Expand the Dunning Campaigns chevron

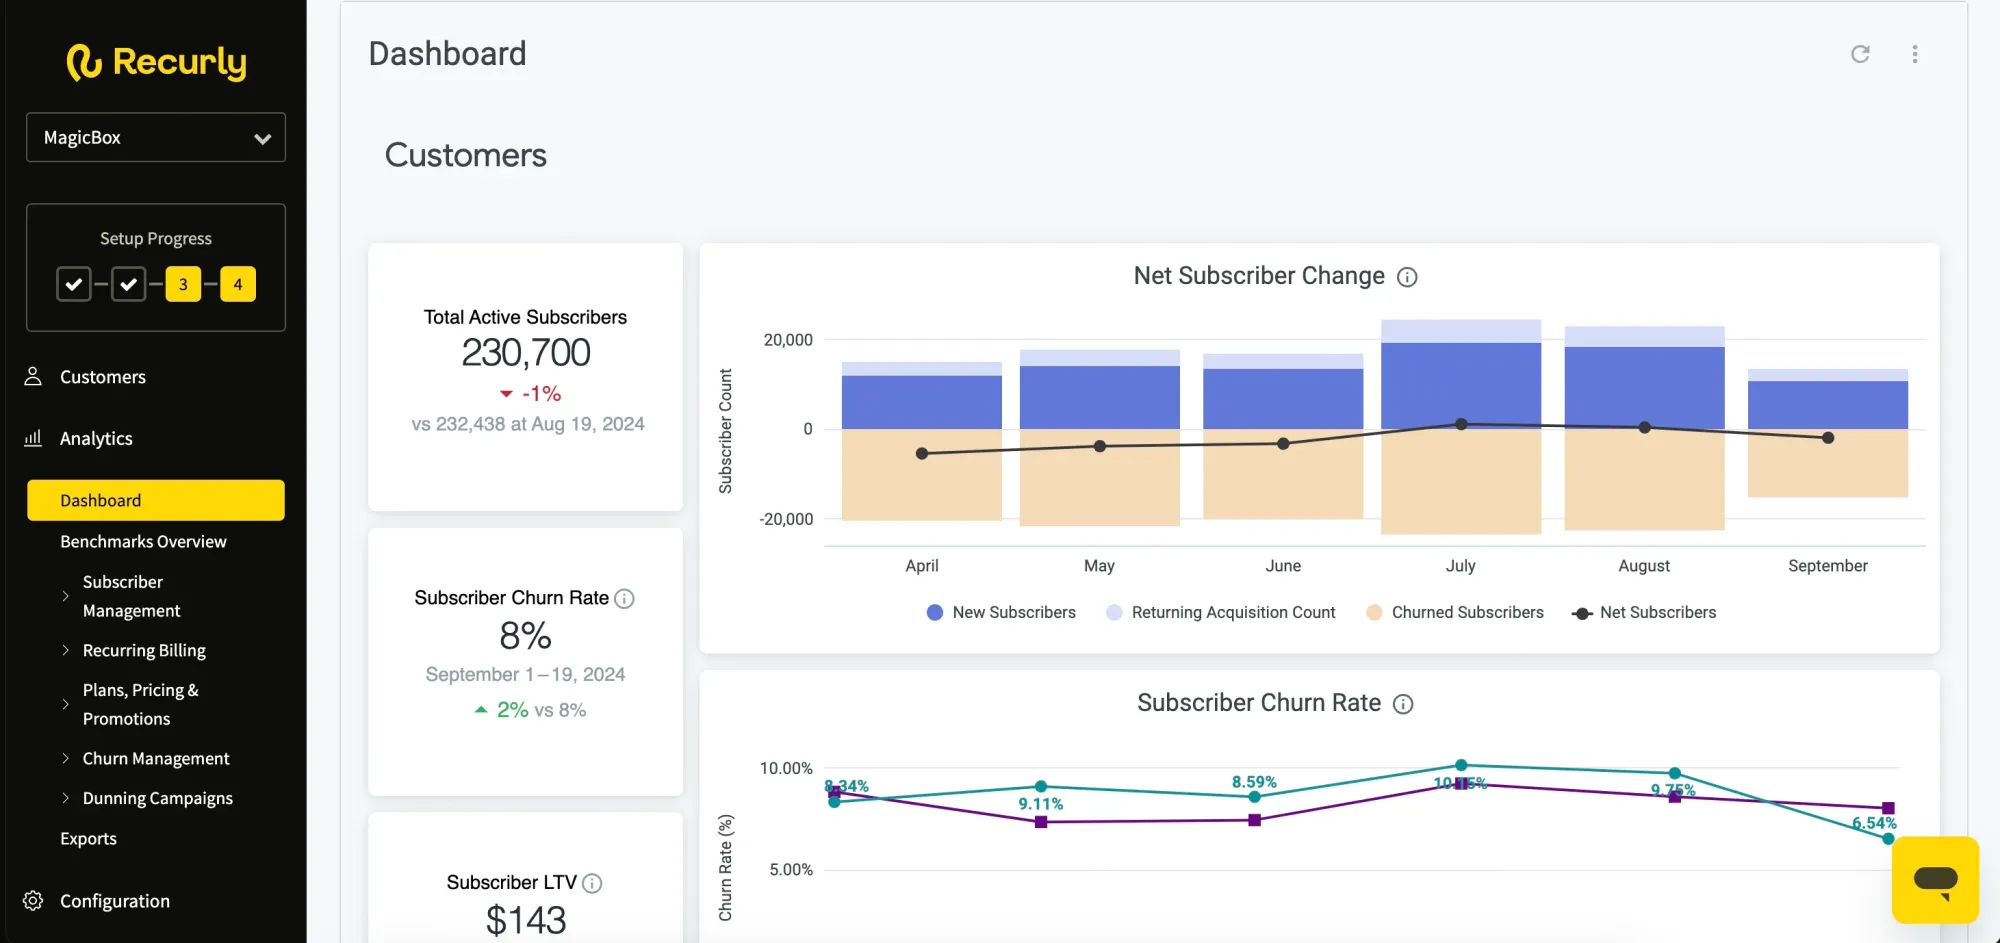[66, 798]
